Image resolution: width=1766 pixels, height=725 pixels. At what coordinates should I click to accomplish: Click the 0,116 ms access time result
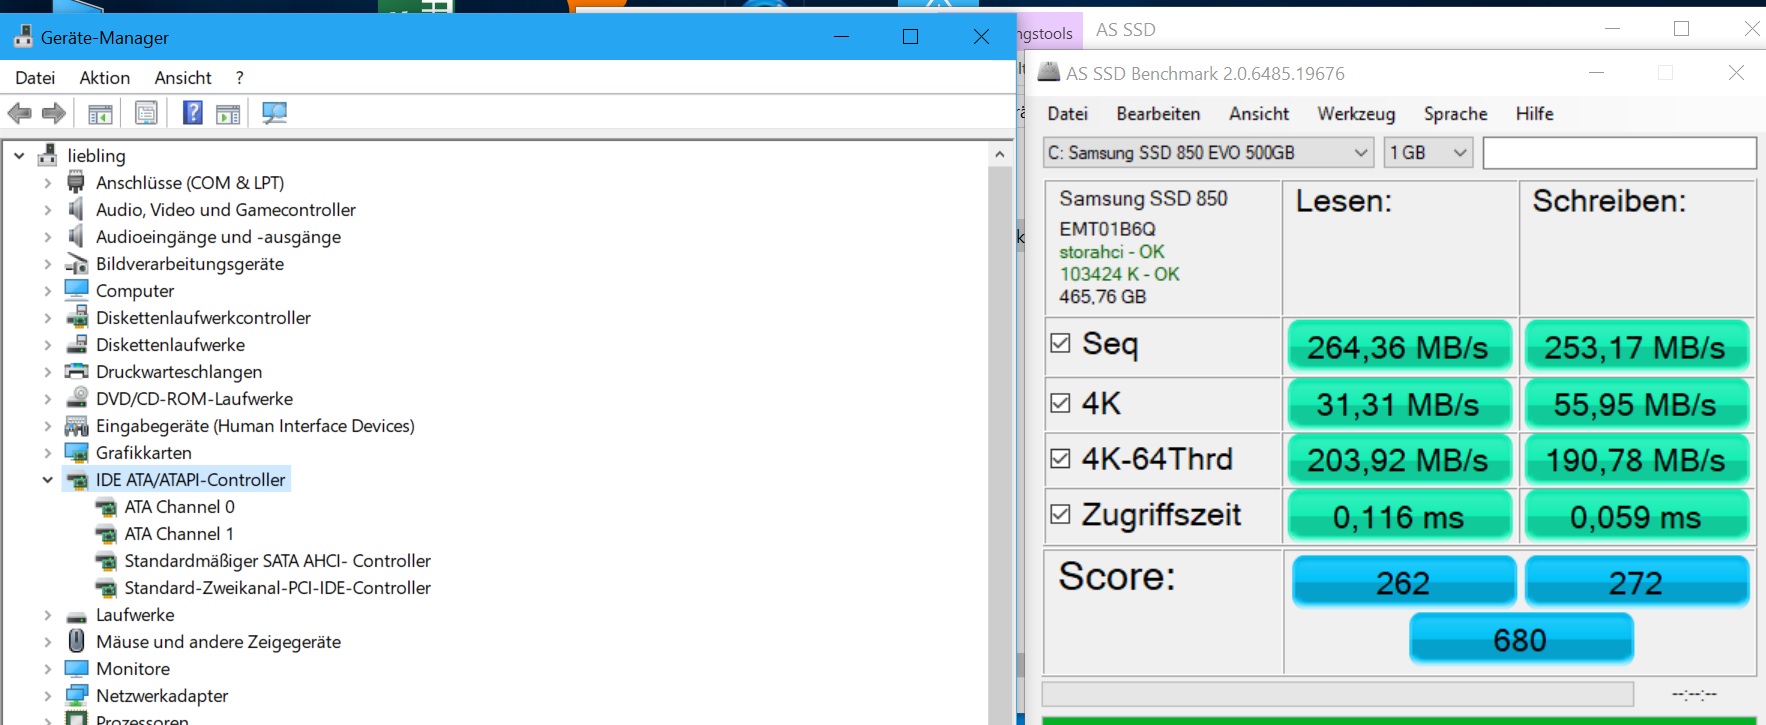[1398, 517]
